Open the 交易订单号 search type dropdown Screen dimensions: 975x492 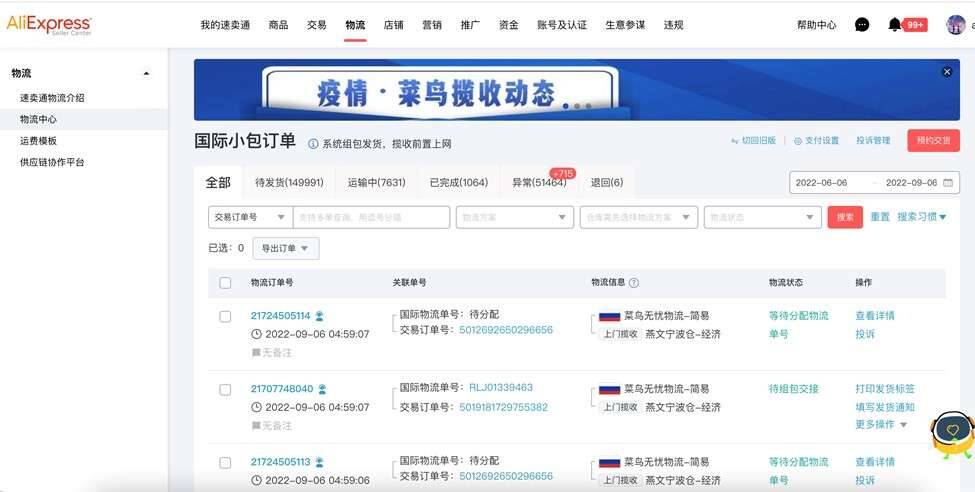(x=250, y=217)
